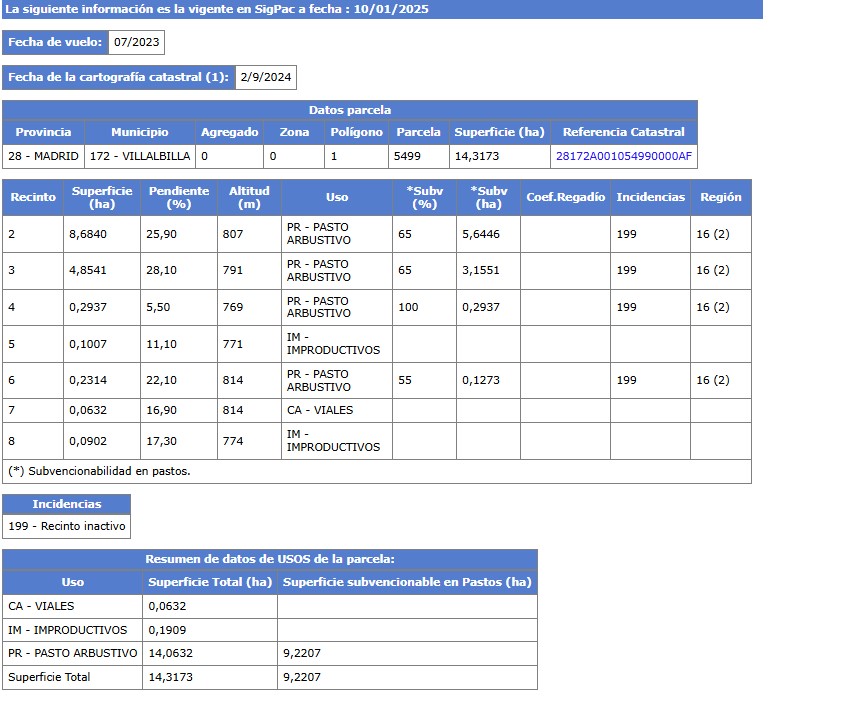The height and width of the screenshot is (711, 850).
Task: Click the Región column header
Action: [x=720, y=197]
